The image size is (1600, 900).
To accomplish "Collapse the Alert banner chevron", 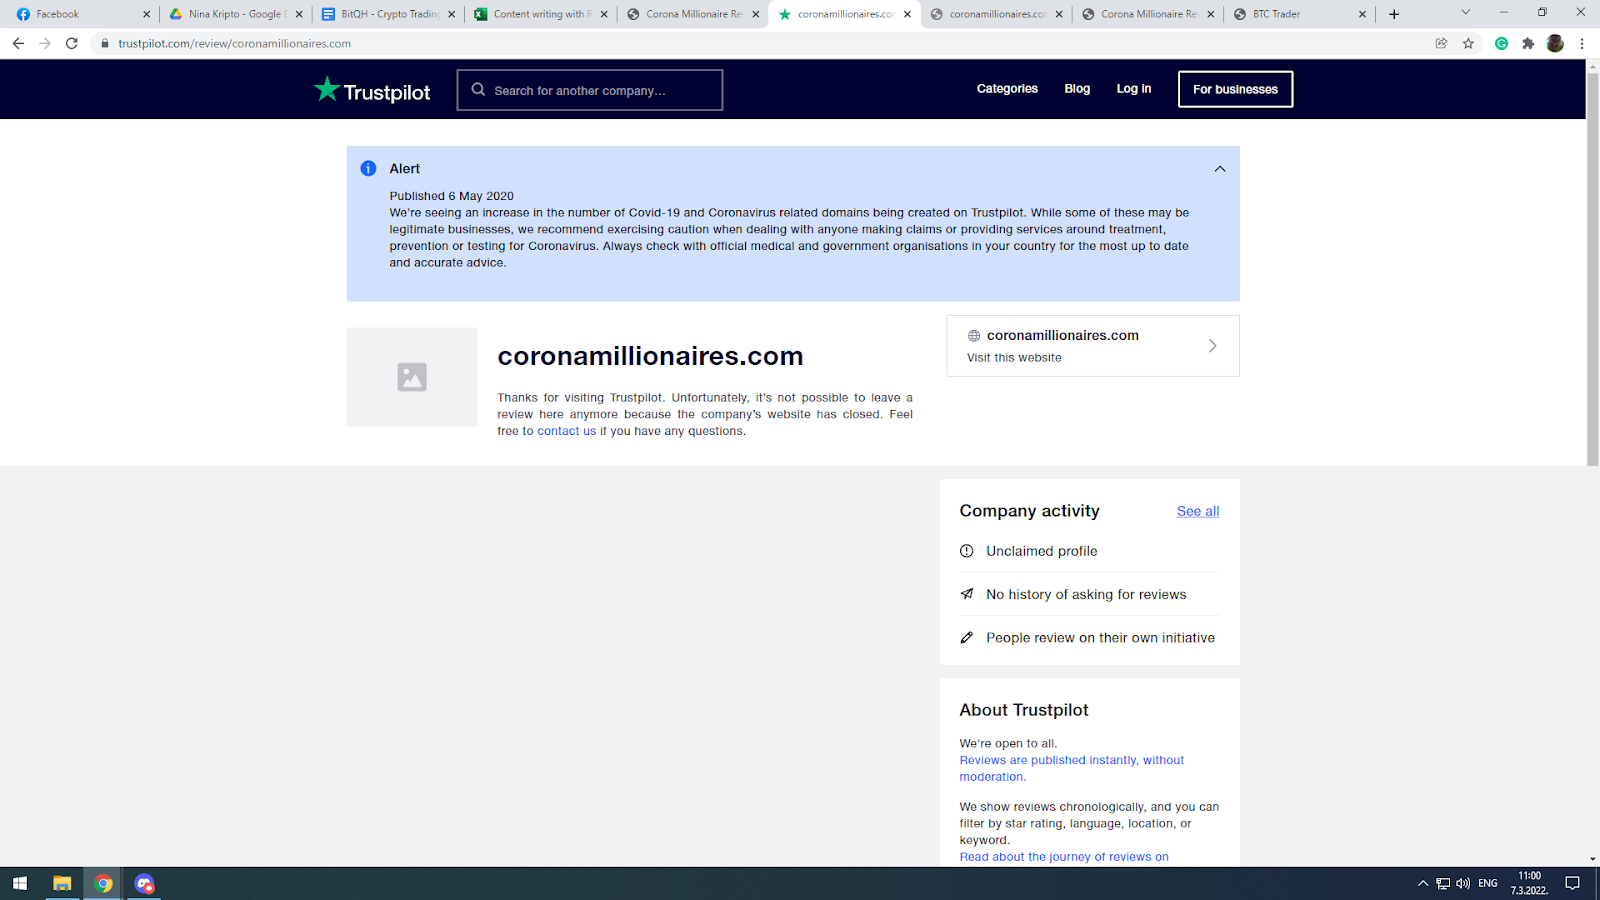I will point(1220,169).
